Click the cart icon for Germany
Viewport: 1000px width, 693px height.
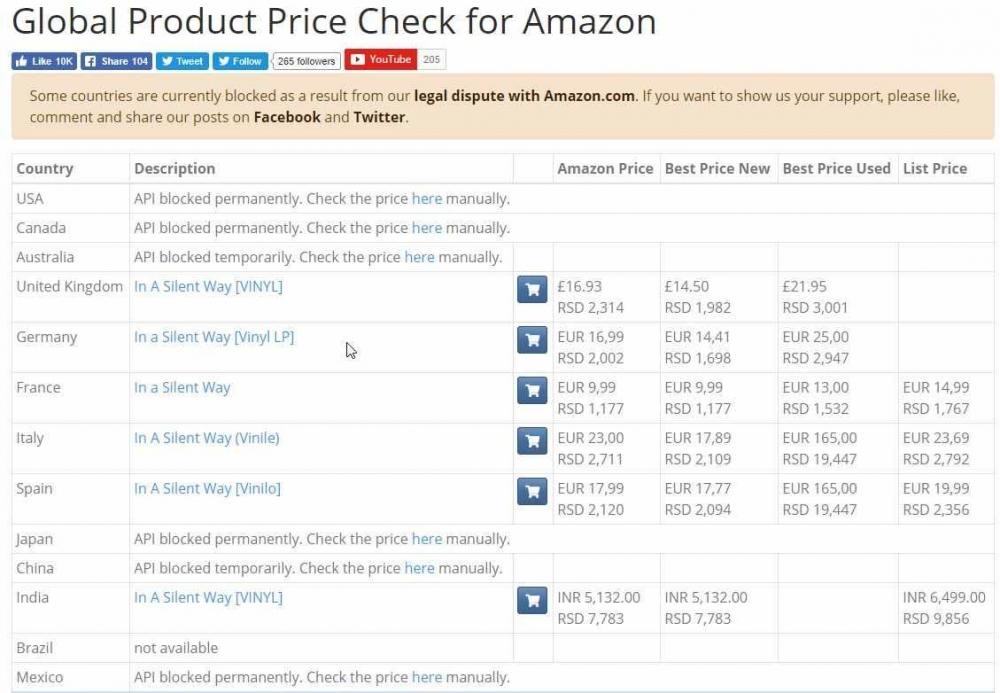click(x=532, y=340)
